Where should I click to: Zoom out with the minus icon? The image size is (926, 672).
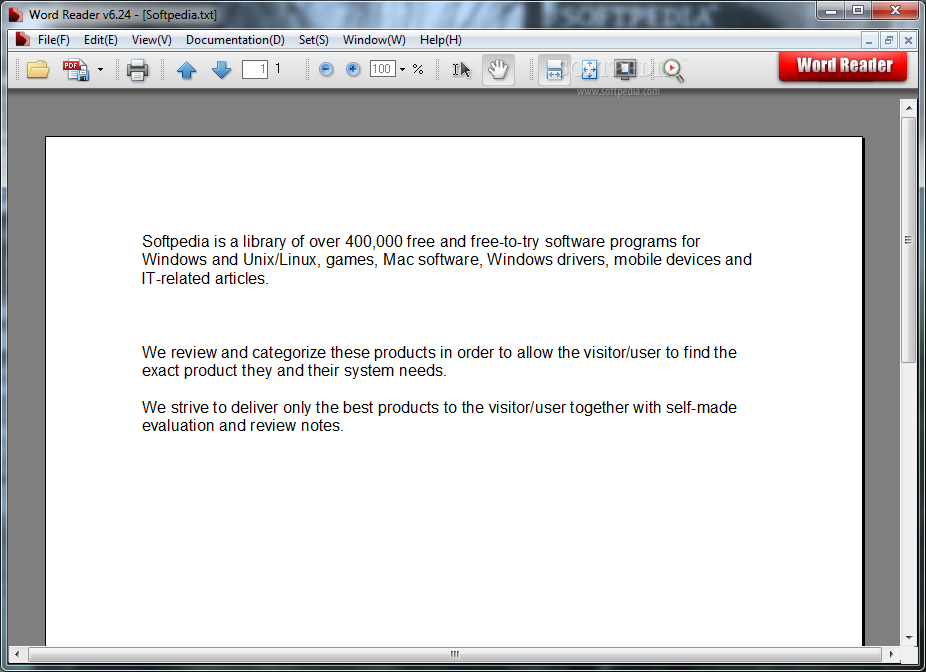326,70
